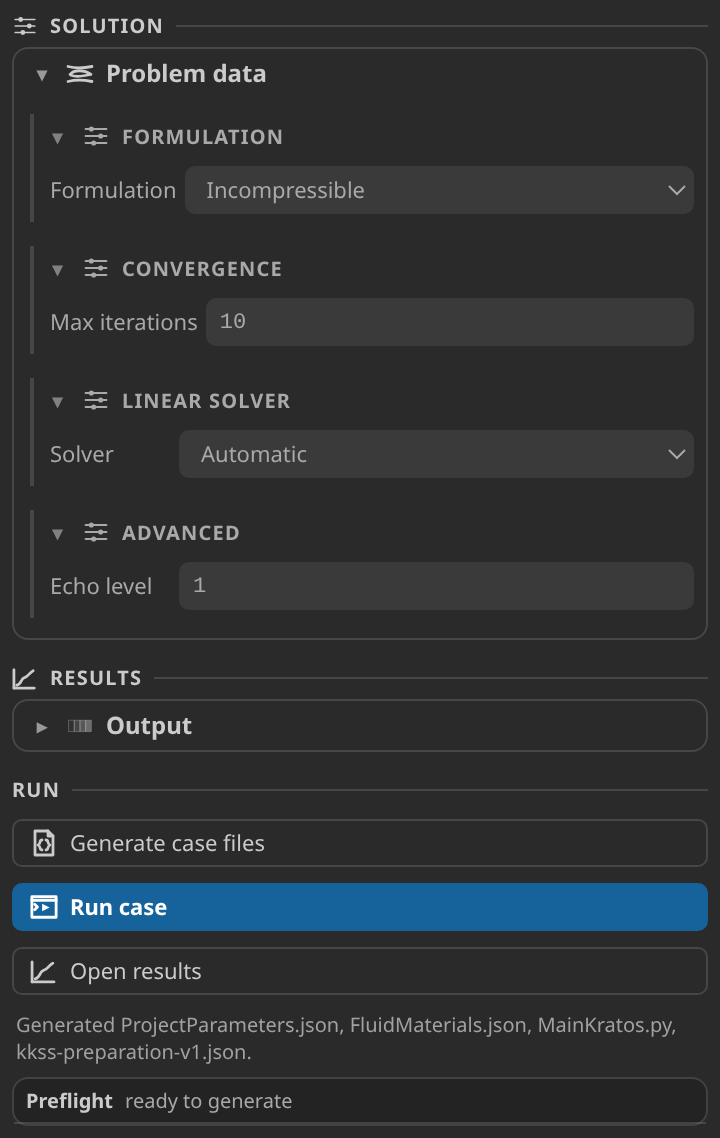Click the Max iterations input field
This screenshot has height=1138, width=720.
450,322
